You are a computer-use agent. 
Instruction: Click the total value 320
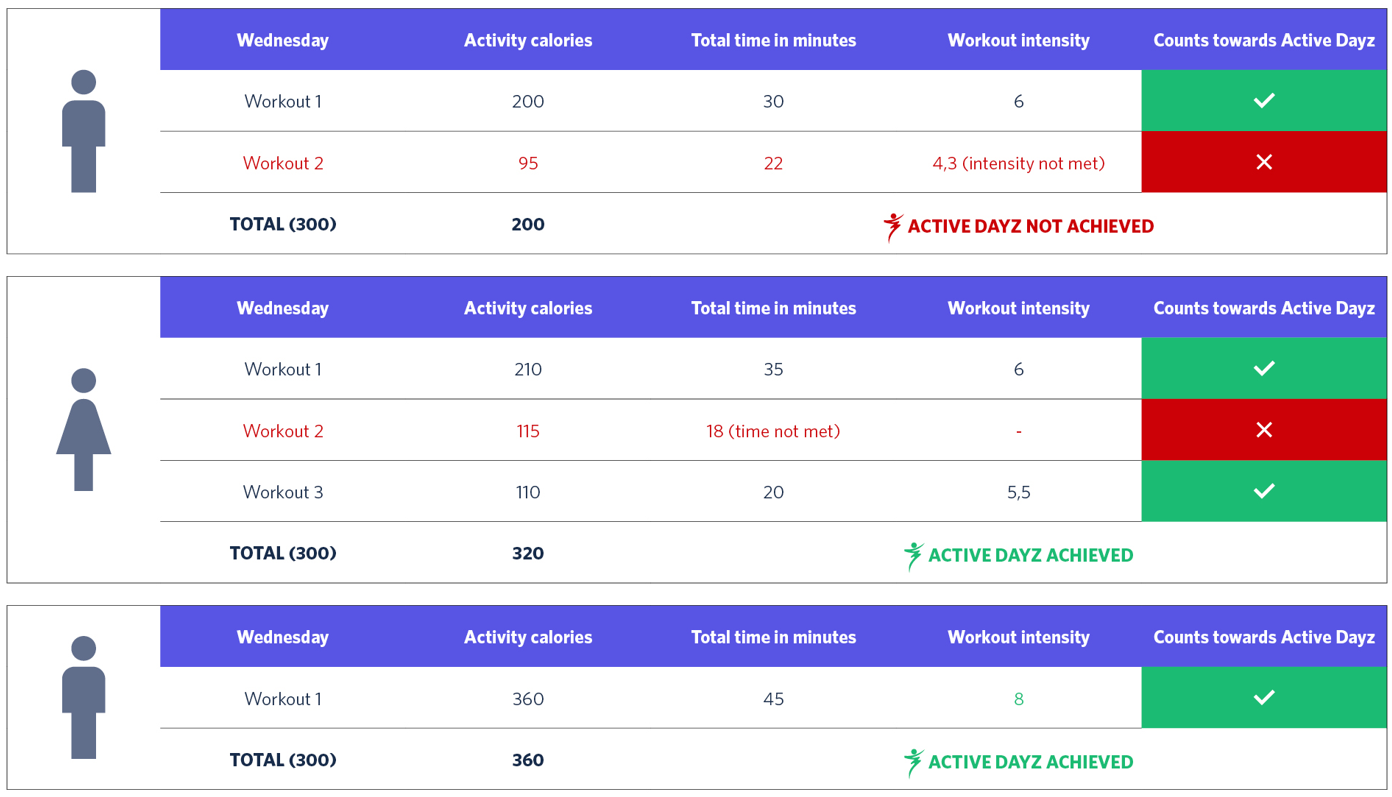point(528,553)
